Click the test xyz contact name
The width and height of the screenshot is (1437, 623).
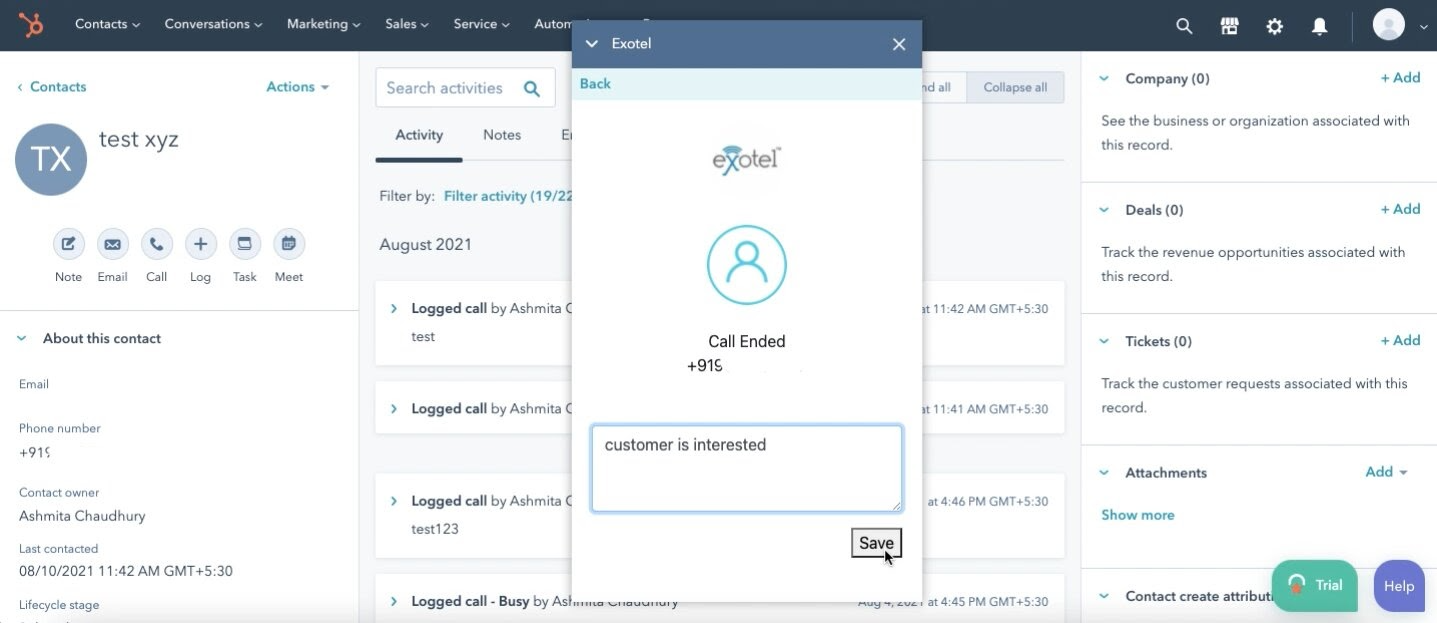pyautogui.click(x=139, y=139)
